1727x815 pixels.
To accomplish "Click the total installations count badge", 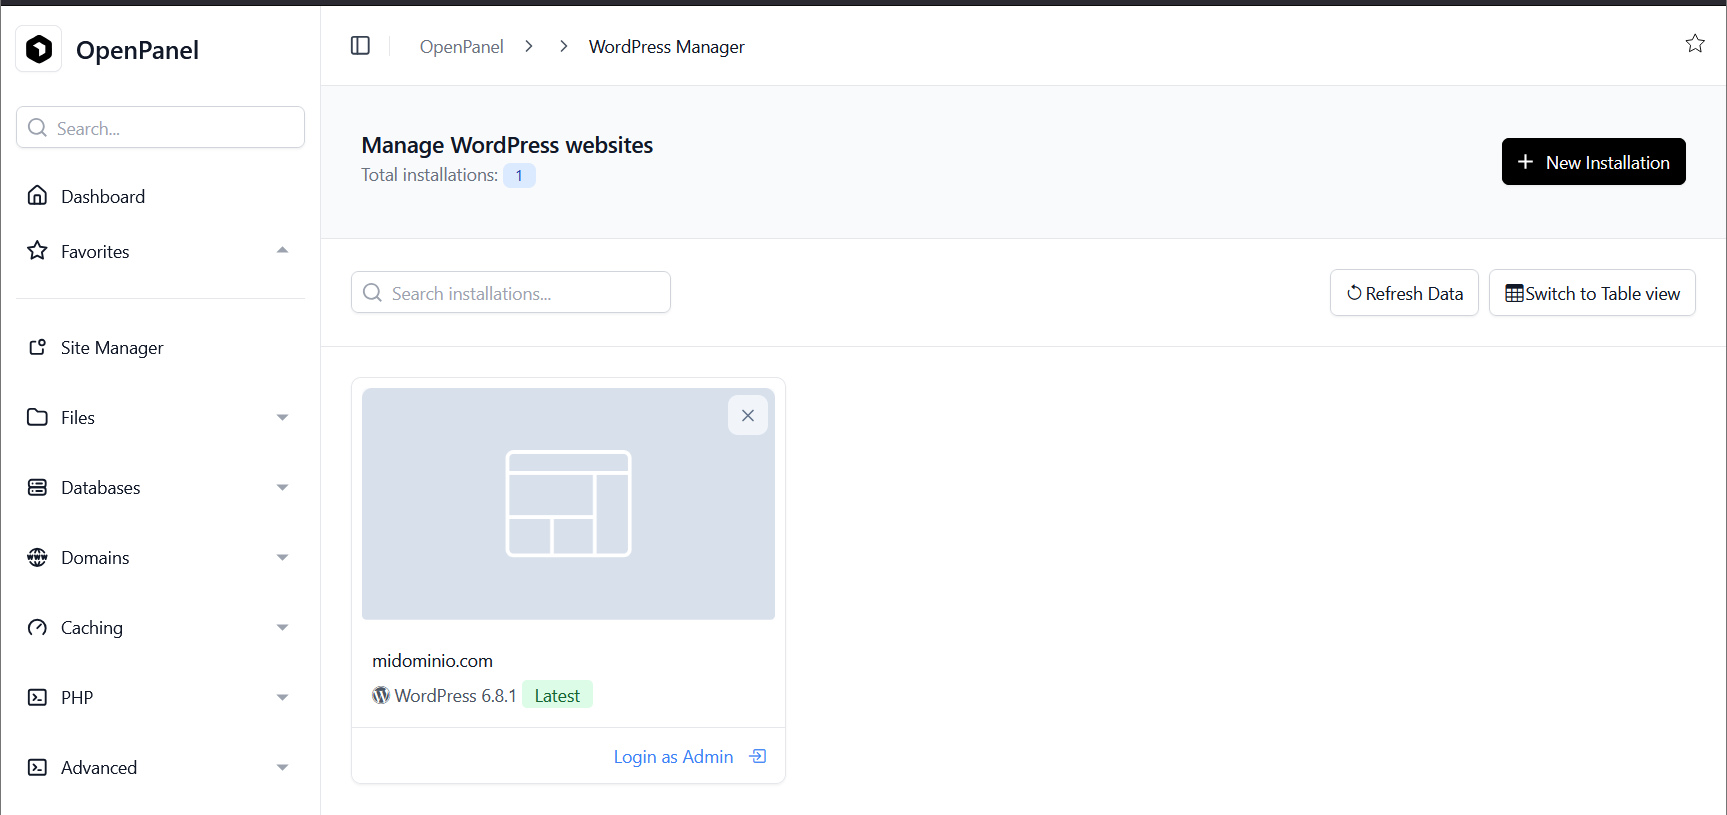I will 519,175.
